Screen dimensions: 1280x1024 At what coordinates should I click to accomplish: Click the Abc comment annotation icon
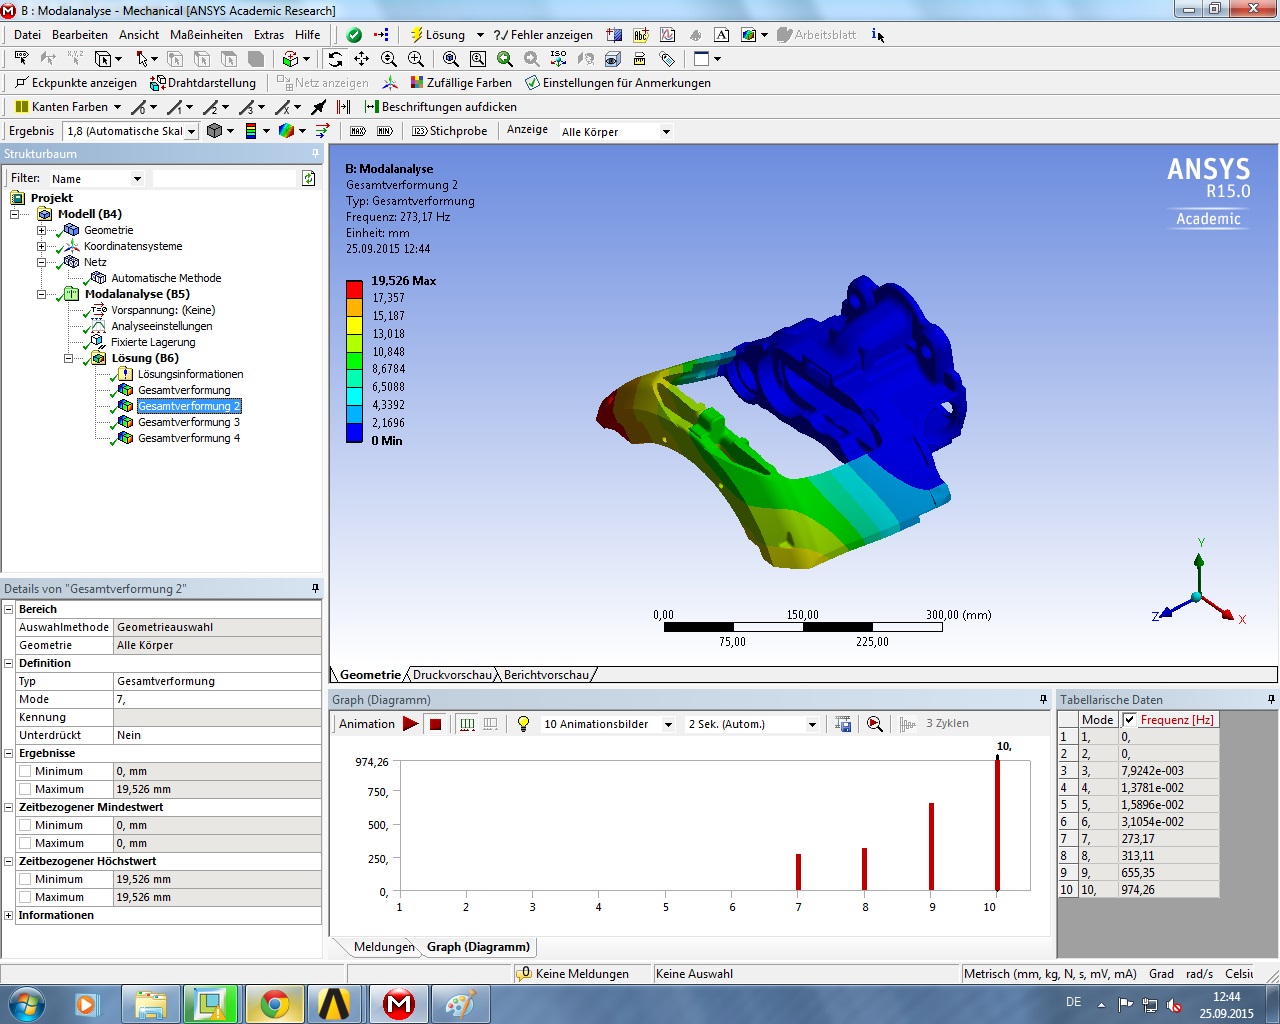point(641,35)
